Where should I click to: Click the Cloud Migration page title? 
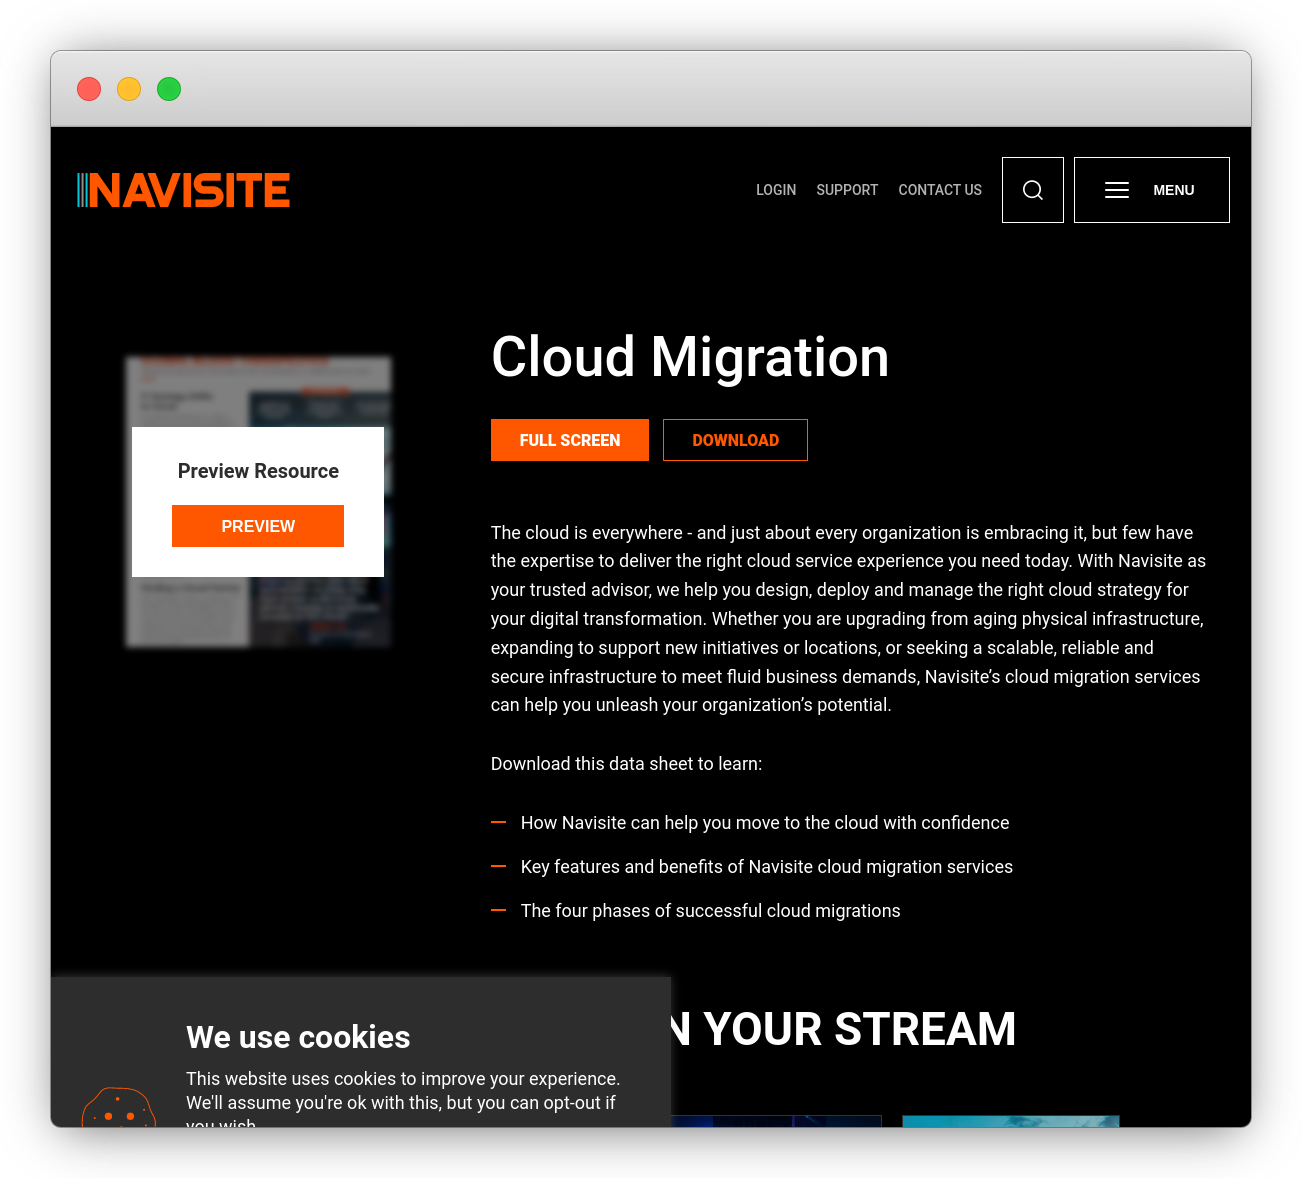click(689, 357)
